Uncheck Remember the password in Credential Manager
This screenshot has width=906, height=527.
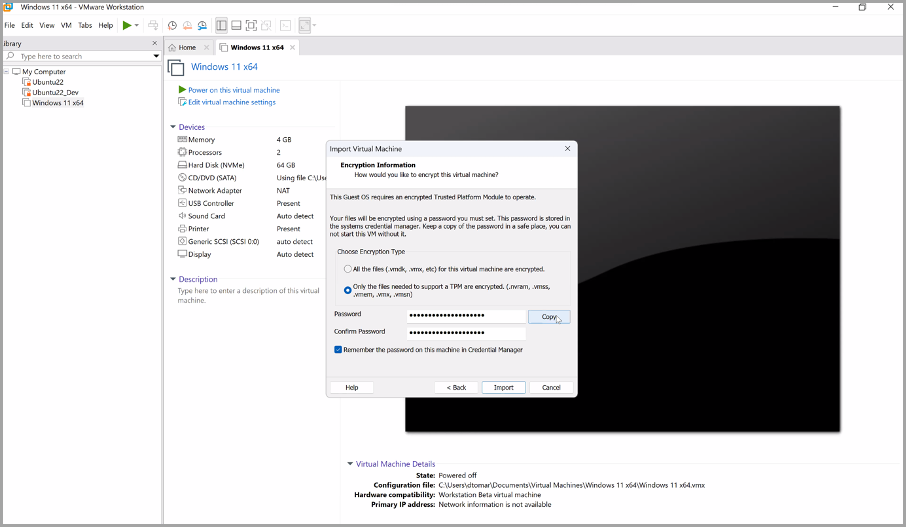[338, 350]
